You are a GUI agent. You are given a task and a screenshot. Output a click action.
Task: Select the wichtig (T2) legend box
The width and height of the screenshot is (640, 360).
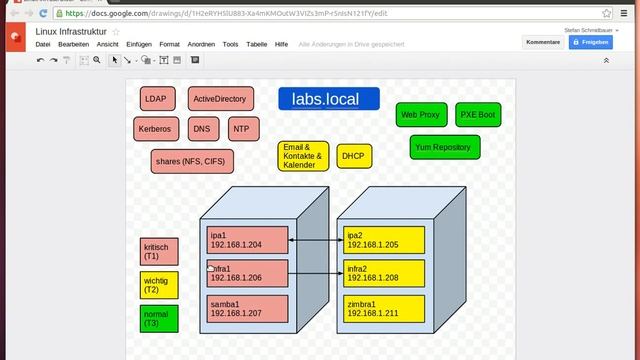pyautogui.click(x=159, y=285)
